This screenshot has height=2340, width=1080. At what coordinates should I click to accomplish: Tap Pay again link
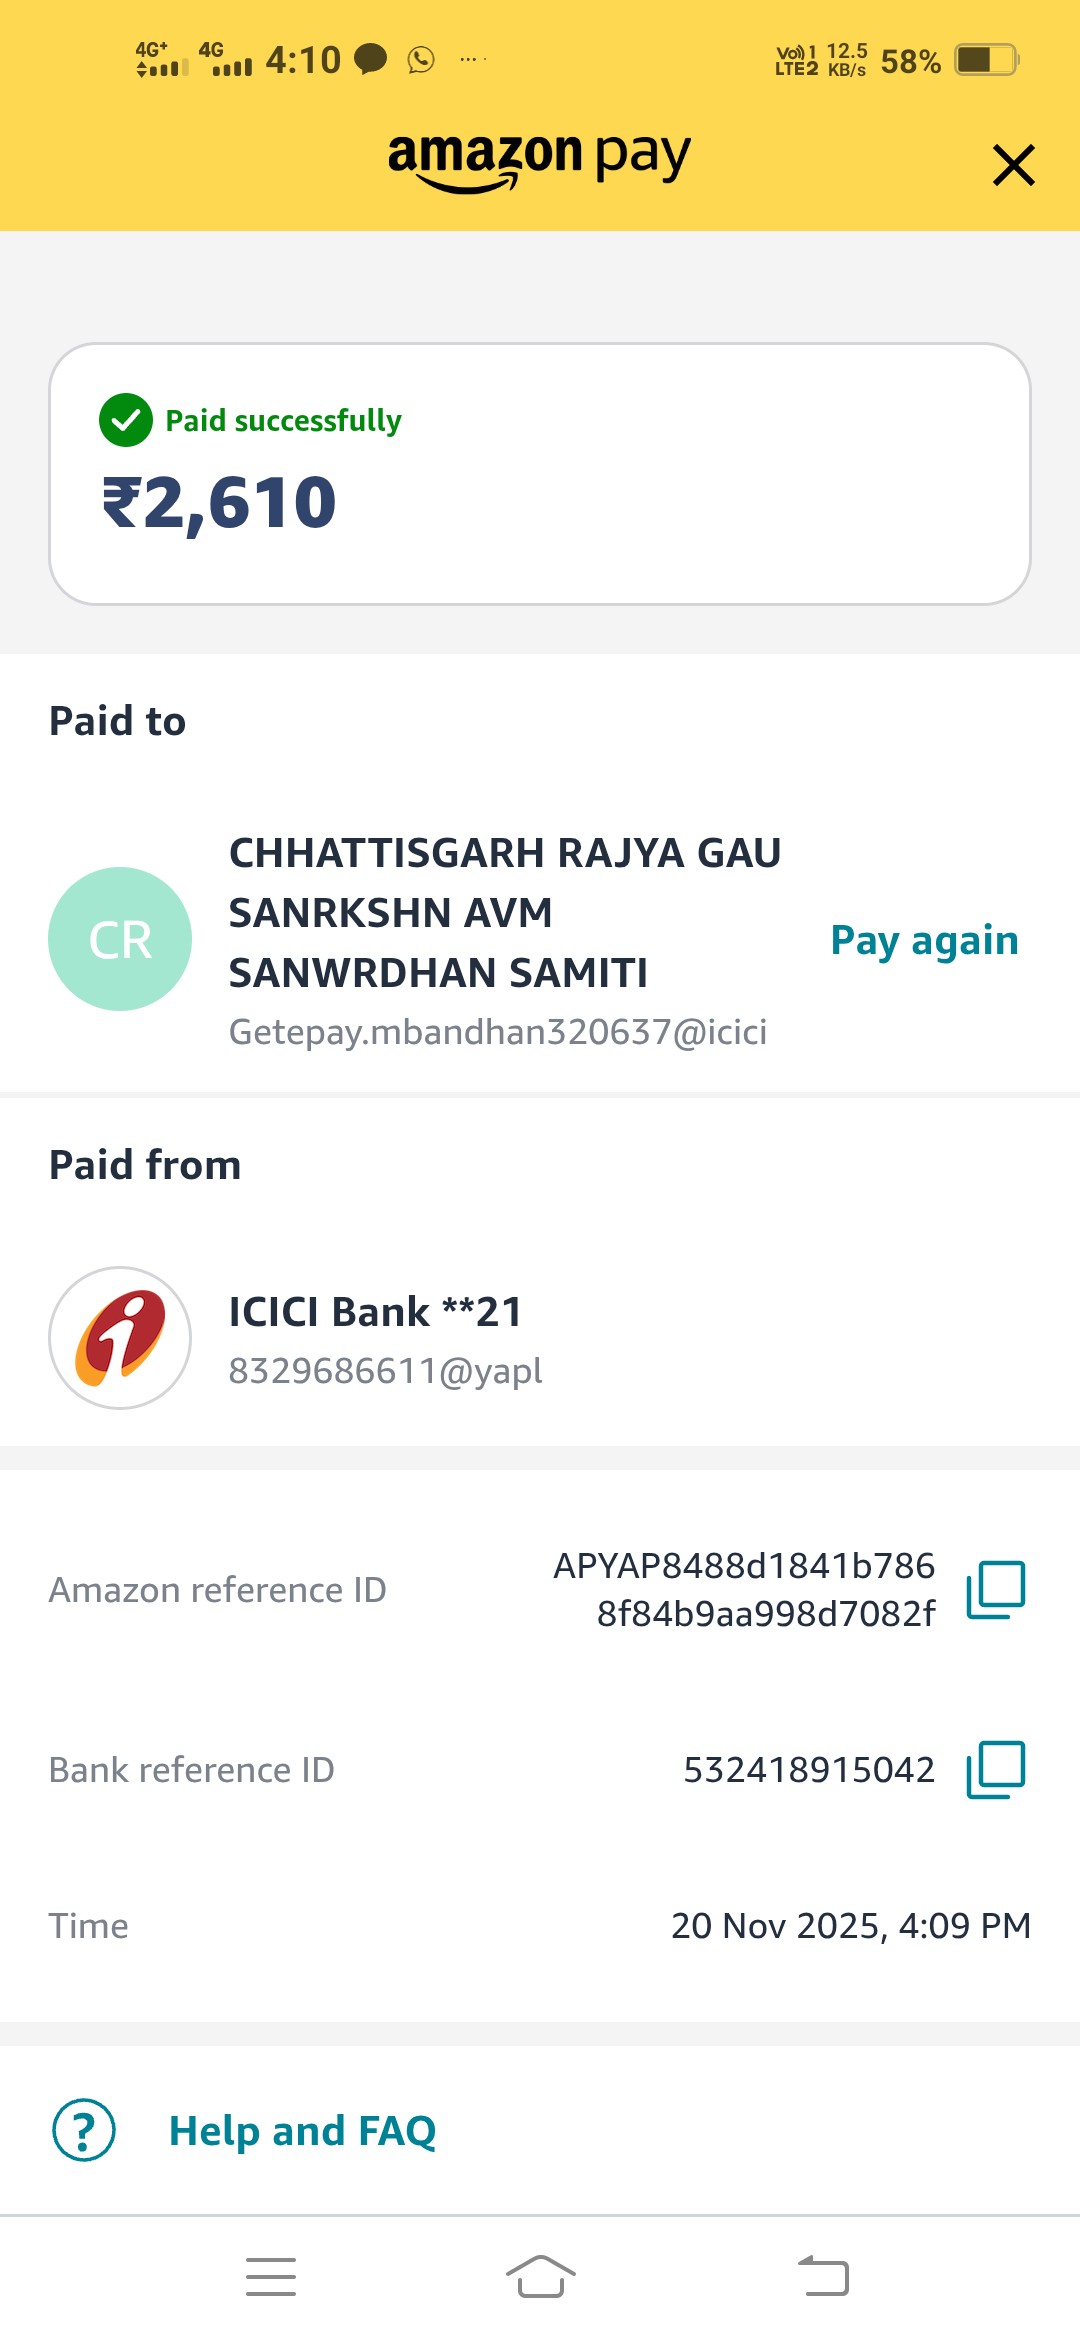[x=924, y=940]
